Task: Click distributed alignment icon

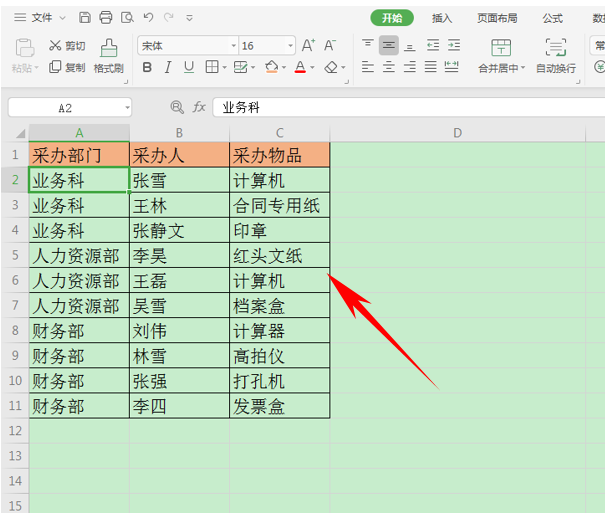Action: coord(451,67)
